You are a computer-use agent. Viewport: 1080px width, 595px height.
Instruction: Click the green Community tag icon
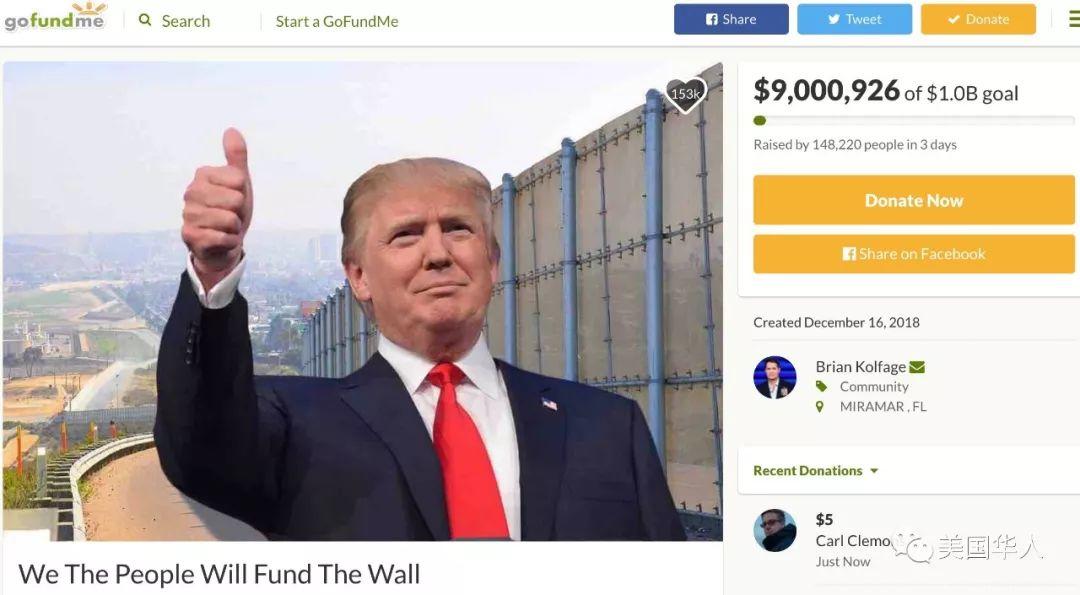(820, 386)
